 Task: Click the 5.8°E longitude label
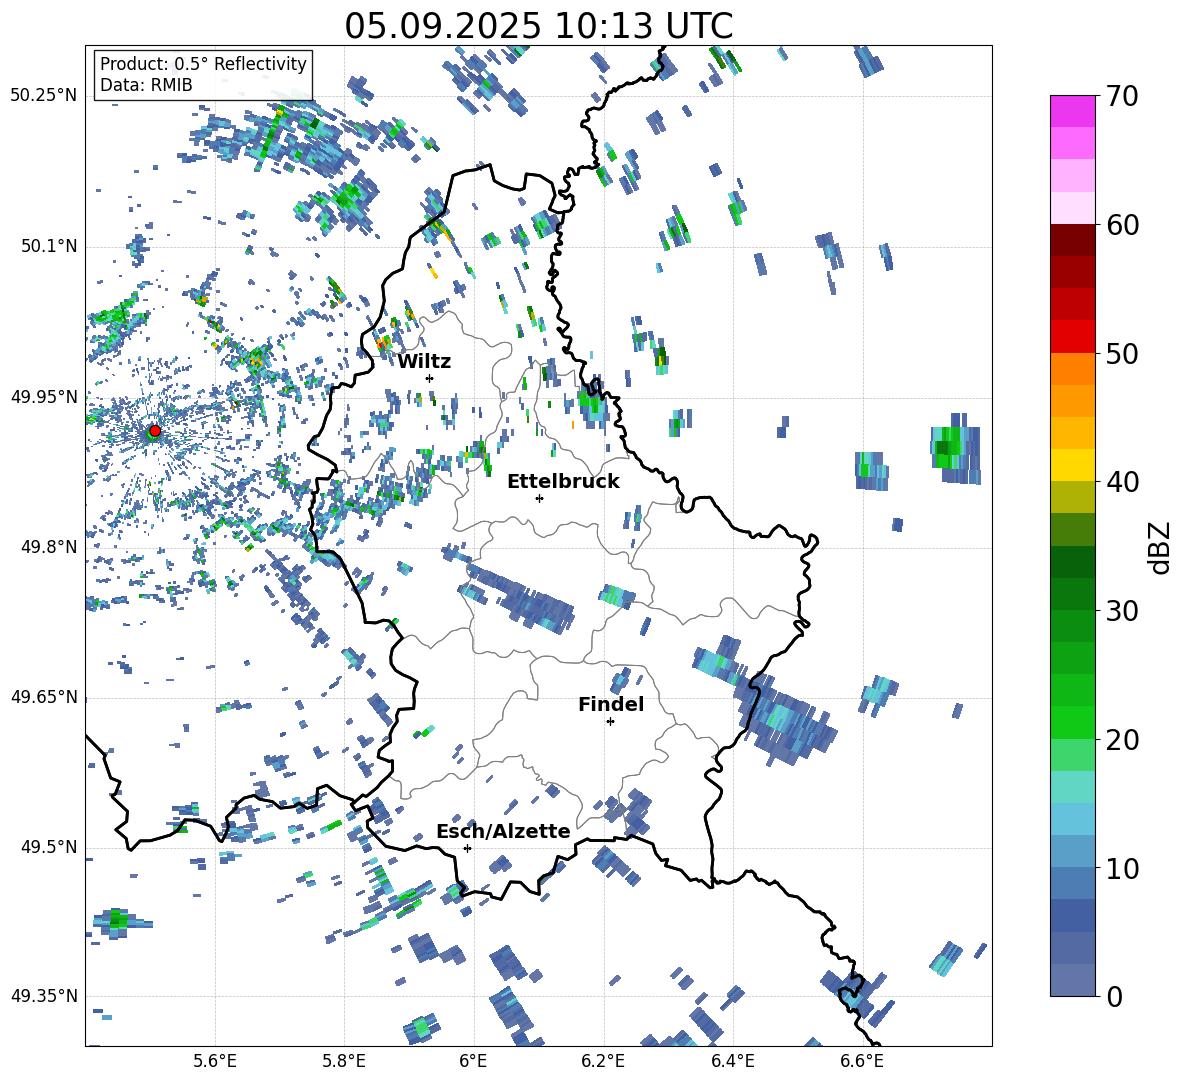coord(344,1061)
